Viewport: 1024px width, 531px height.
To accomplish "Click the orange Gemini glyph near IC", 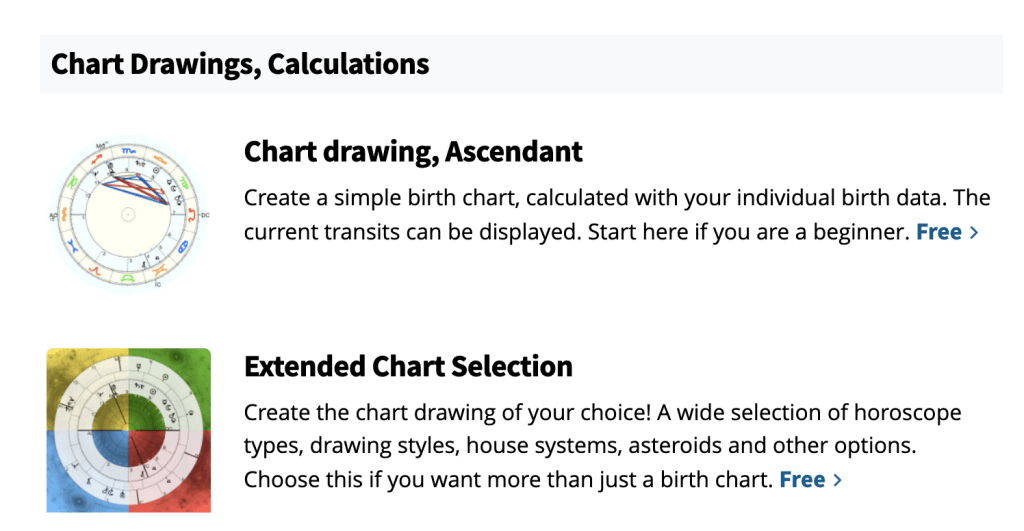I will [160, 270].
